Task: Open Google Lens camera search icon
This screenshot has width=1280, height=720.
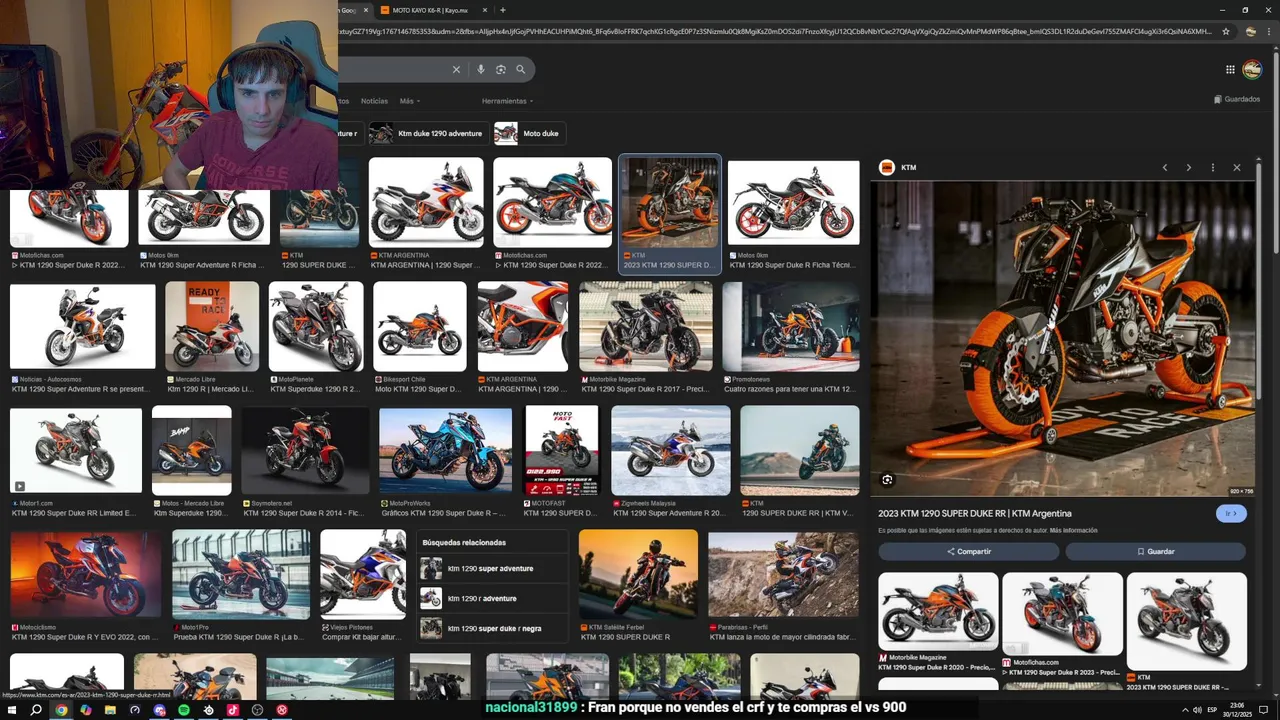Action: [501, 69]
